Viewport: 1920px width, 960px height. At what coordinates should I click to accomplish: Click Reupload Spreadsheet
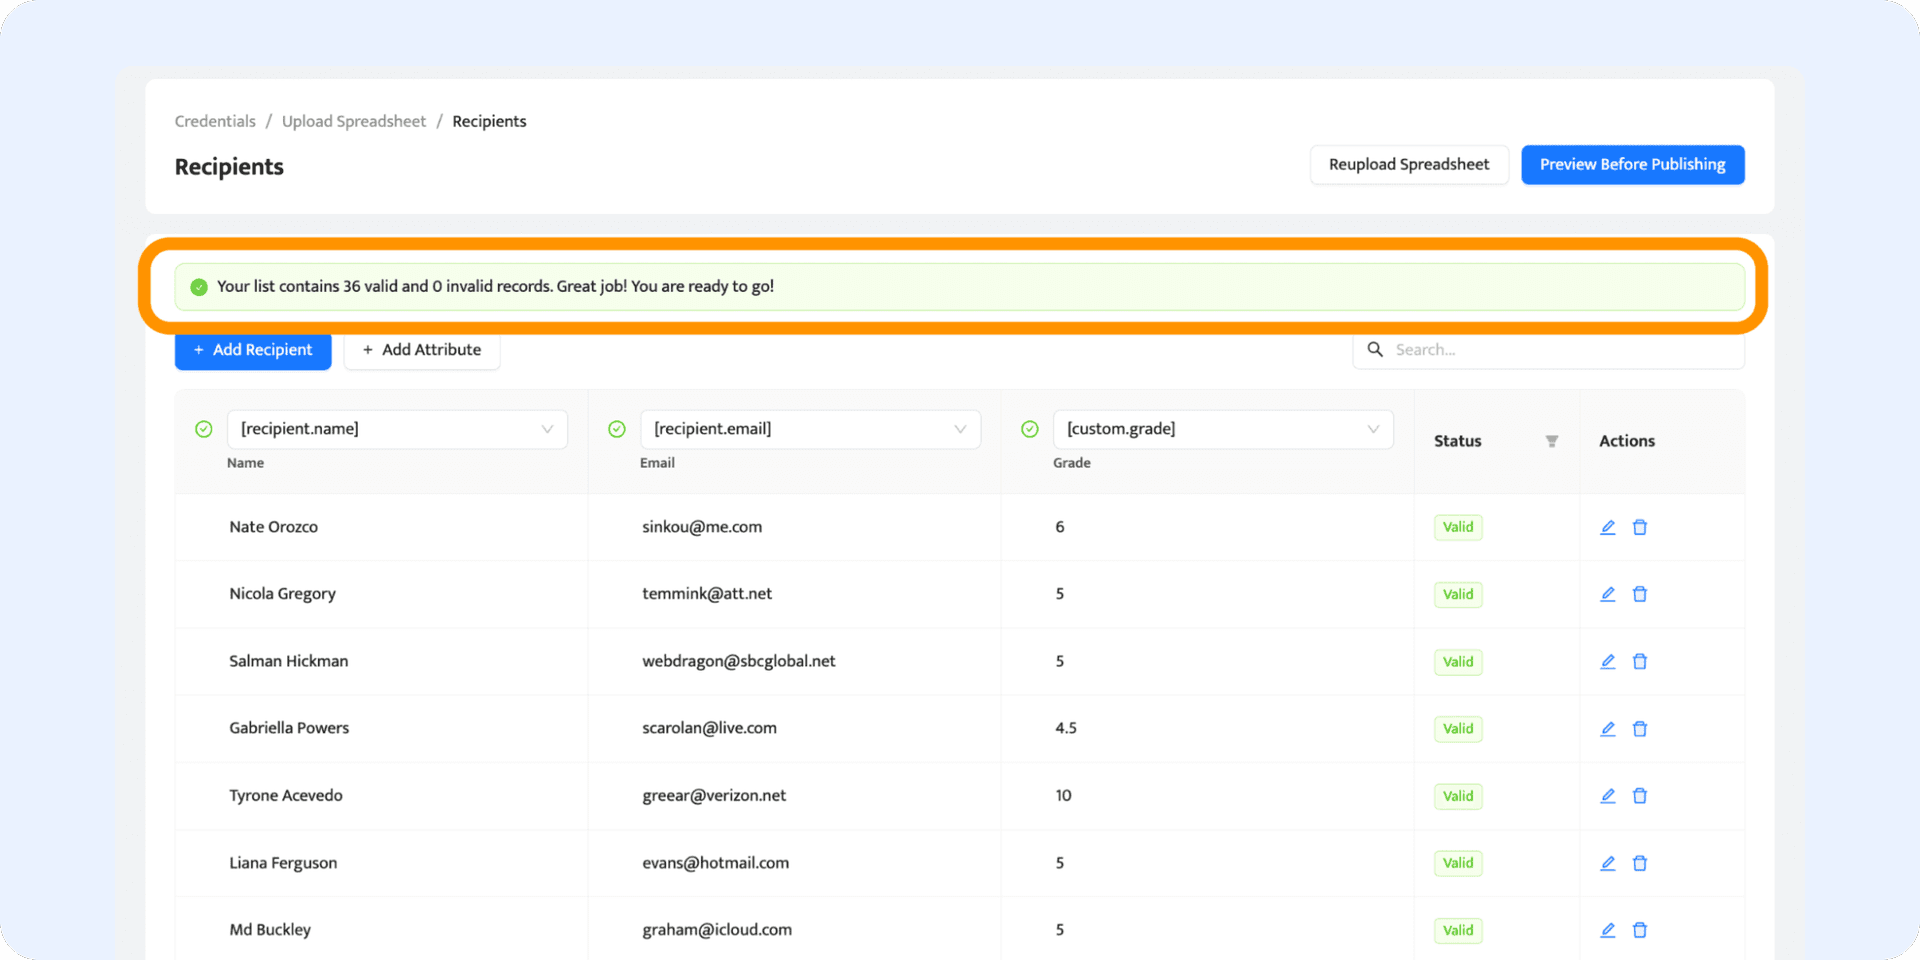point(1408,165)
